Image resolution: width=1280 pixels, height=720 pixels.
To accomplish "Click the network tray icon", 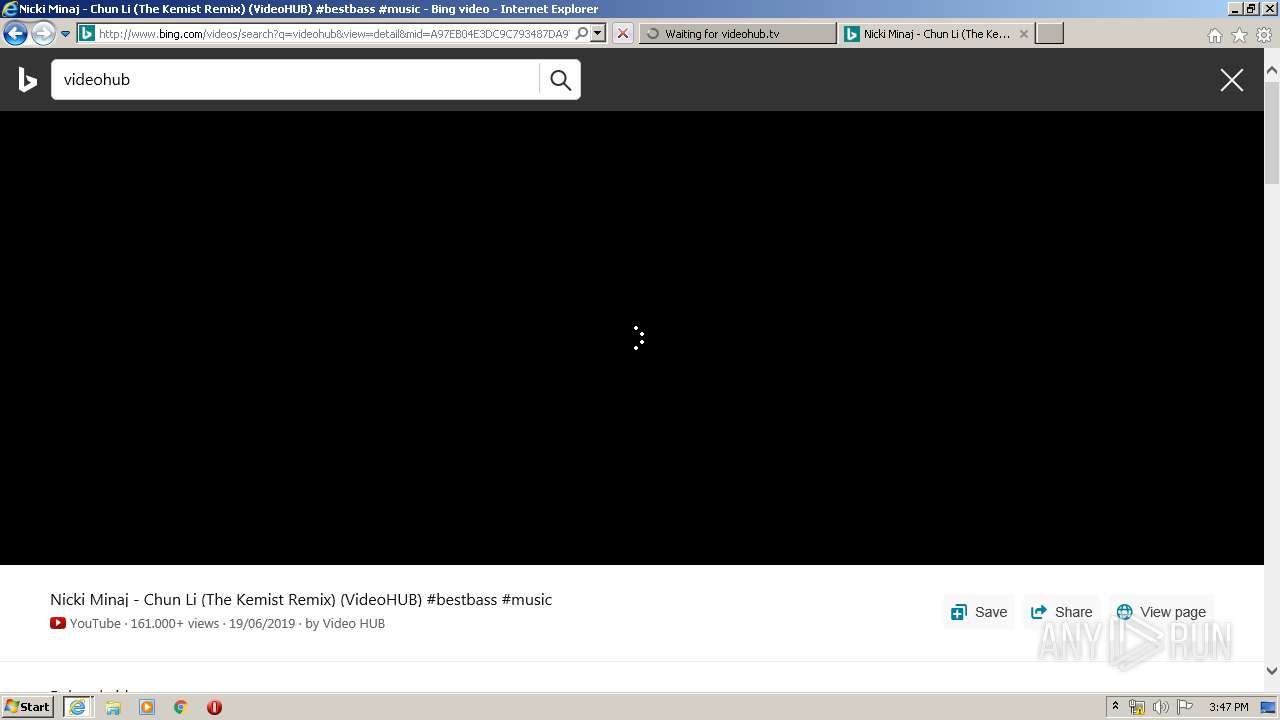I will 1136,707.
